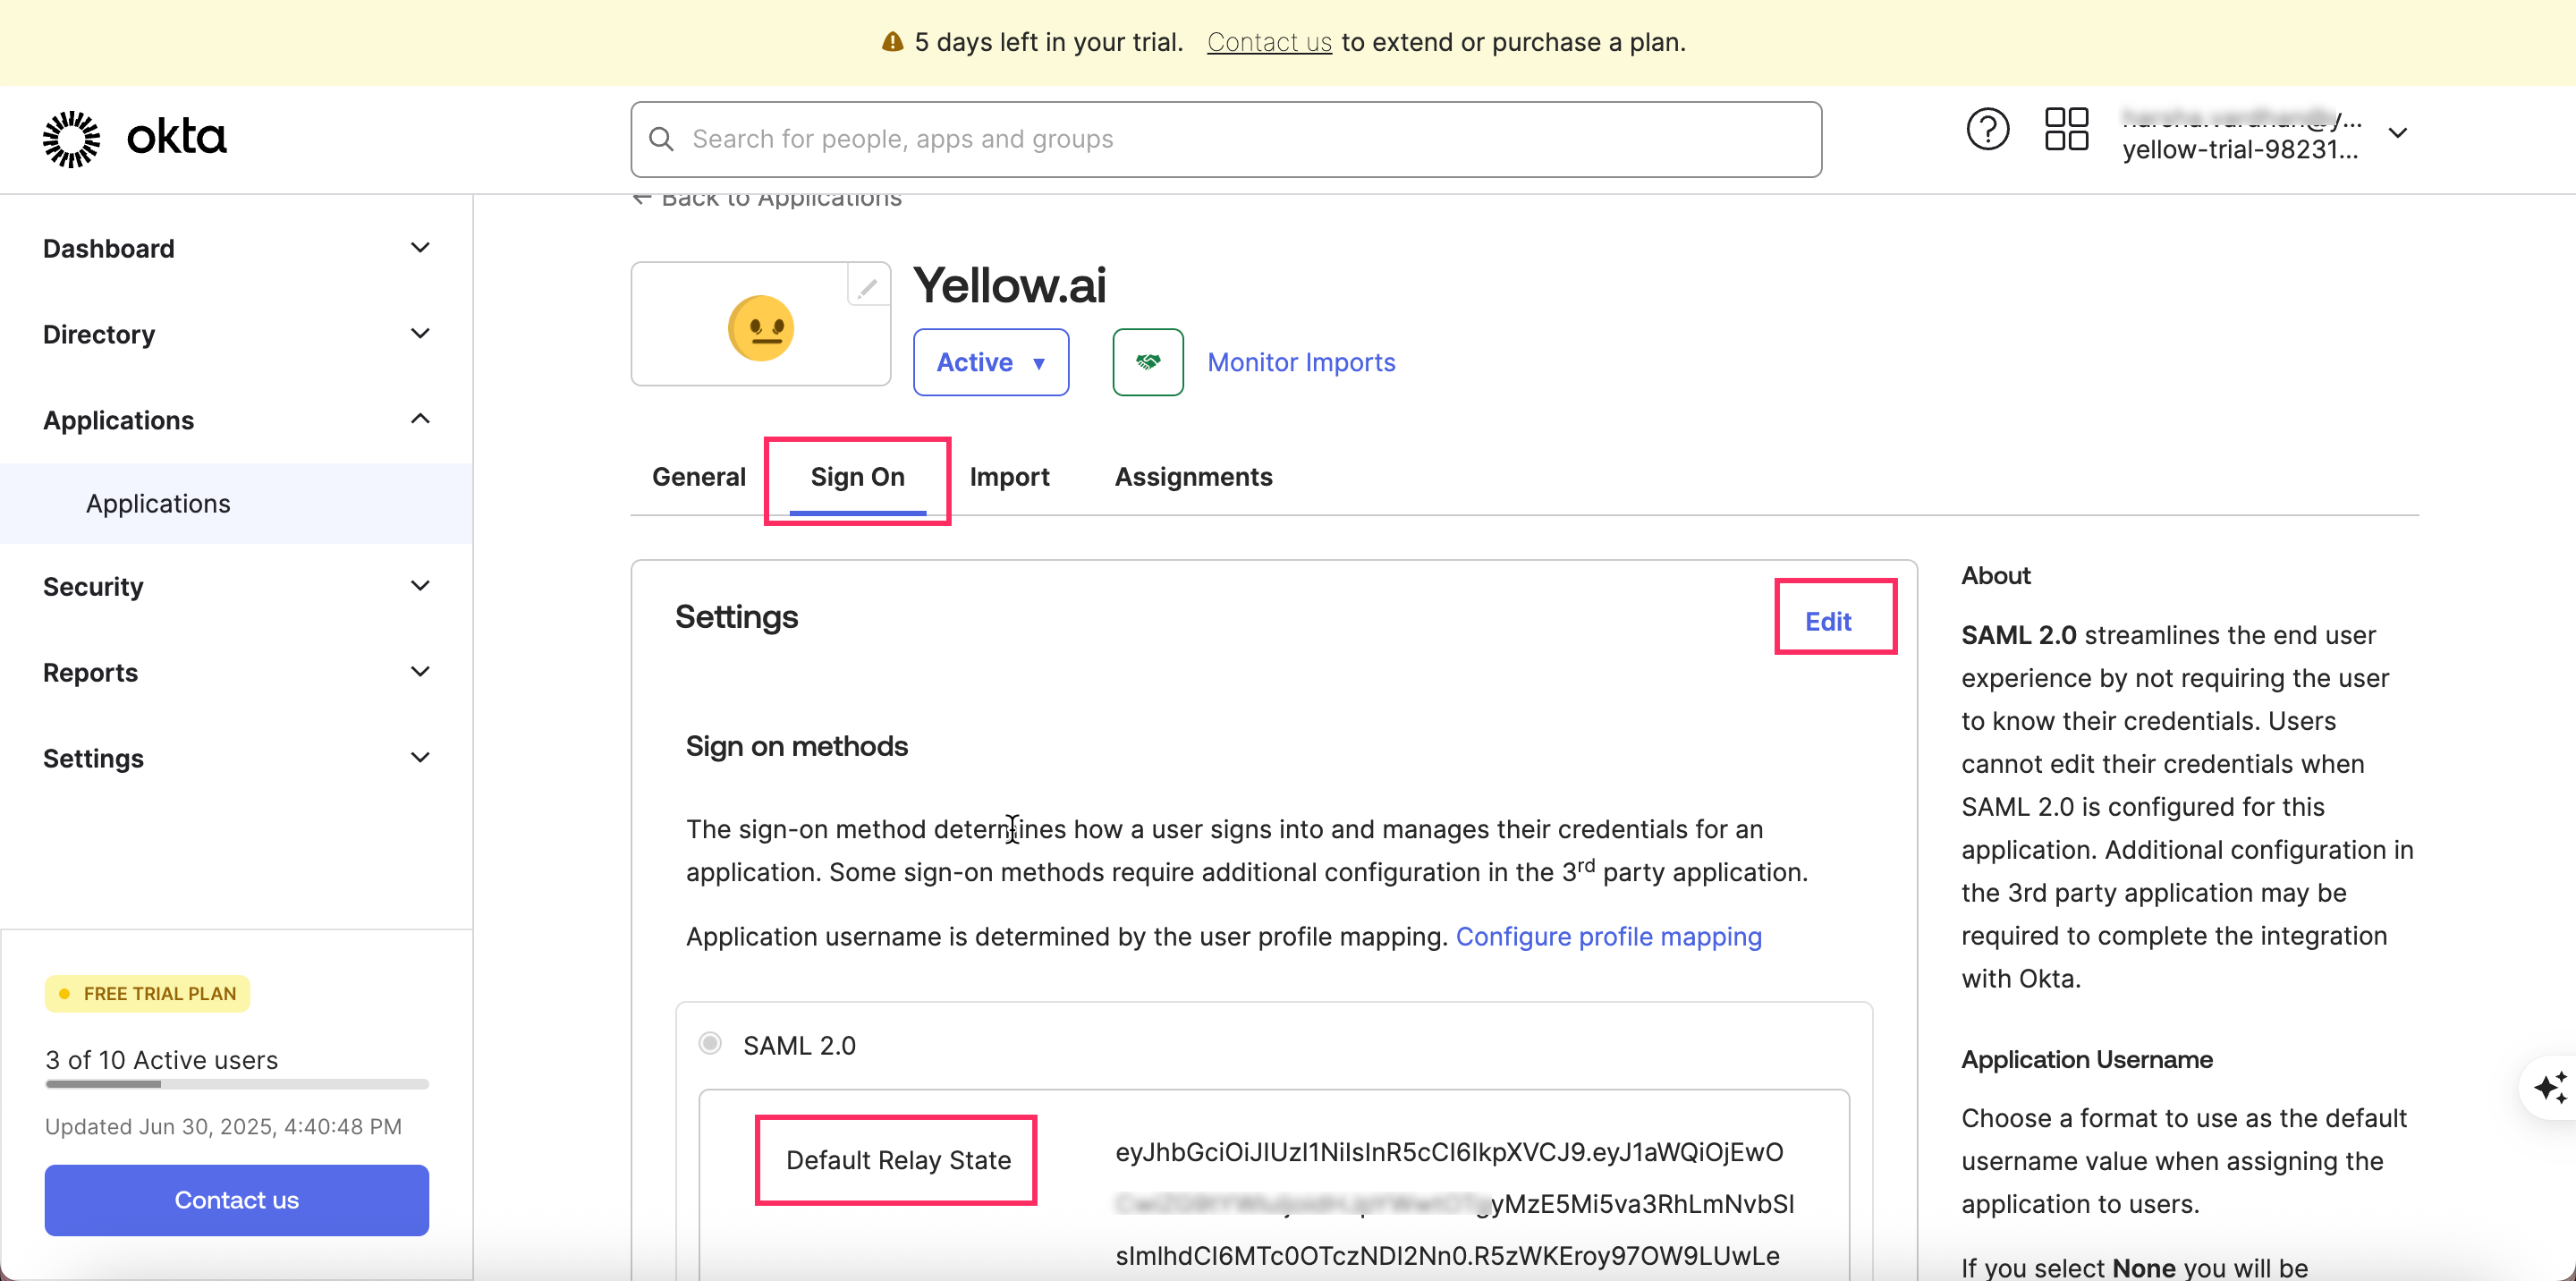Click the Reports sidebar label
Image resolution: width=2576 pixels, height=1281 pixels.
pos(90,672)
